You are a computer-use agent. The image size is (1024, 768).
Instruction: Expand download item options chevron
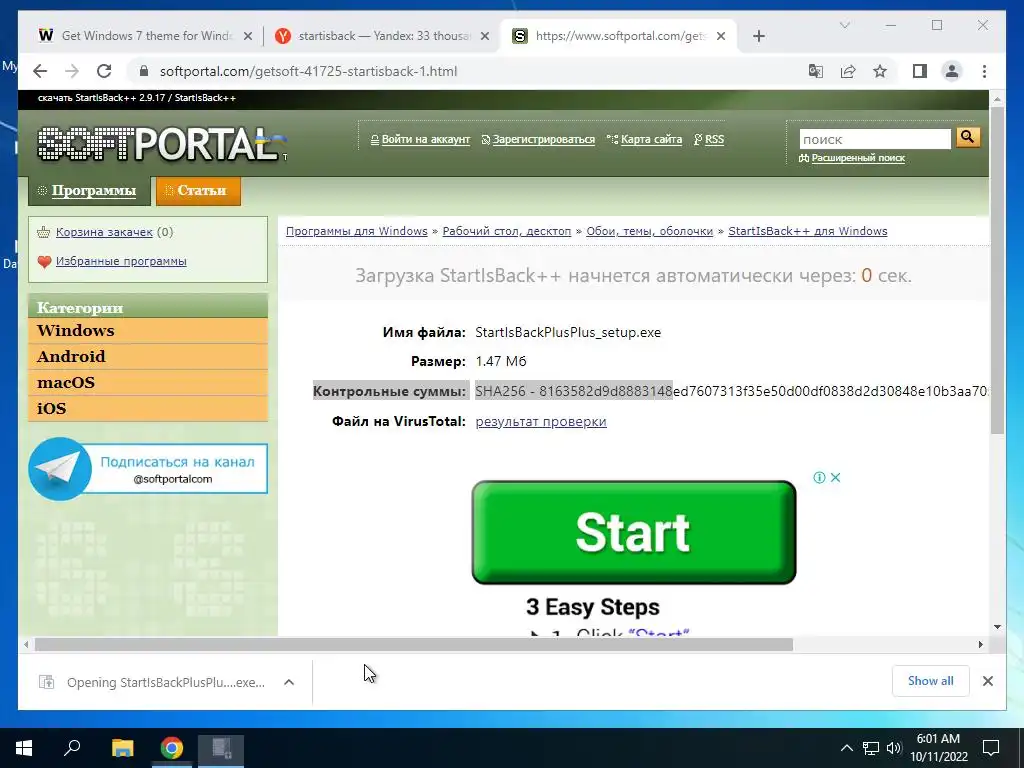pos(289,682)
